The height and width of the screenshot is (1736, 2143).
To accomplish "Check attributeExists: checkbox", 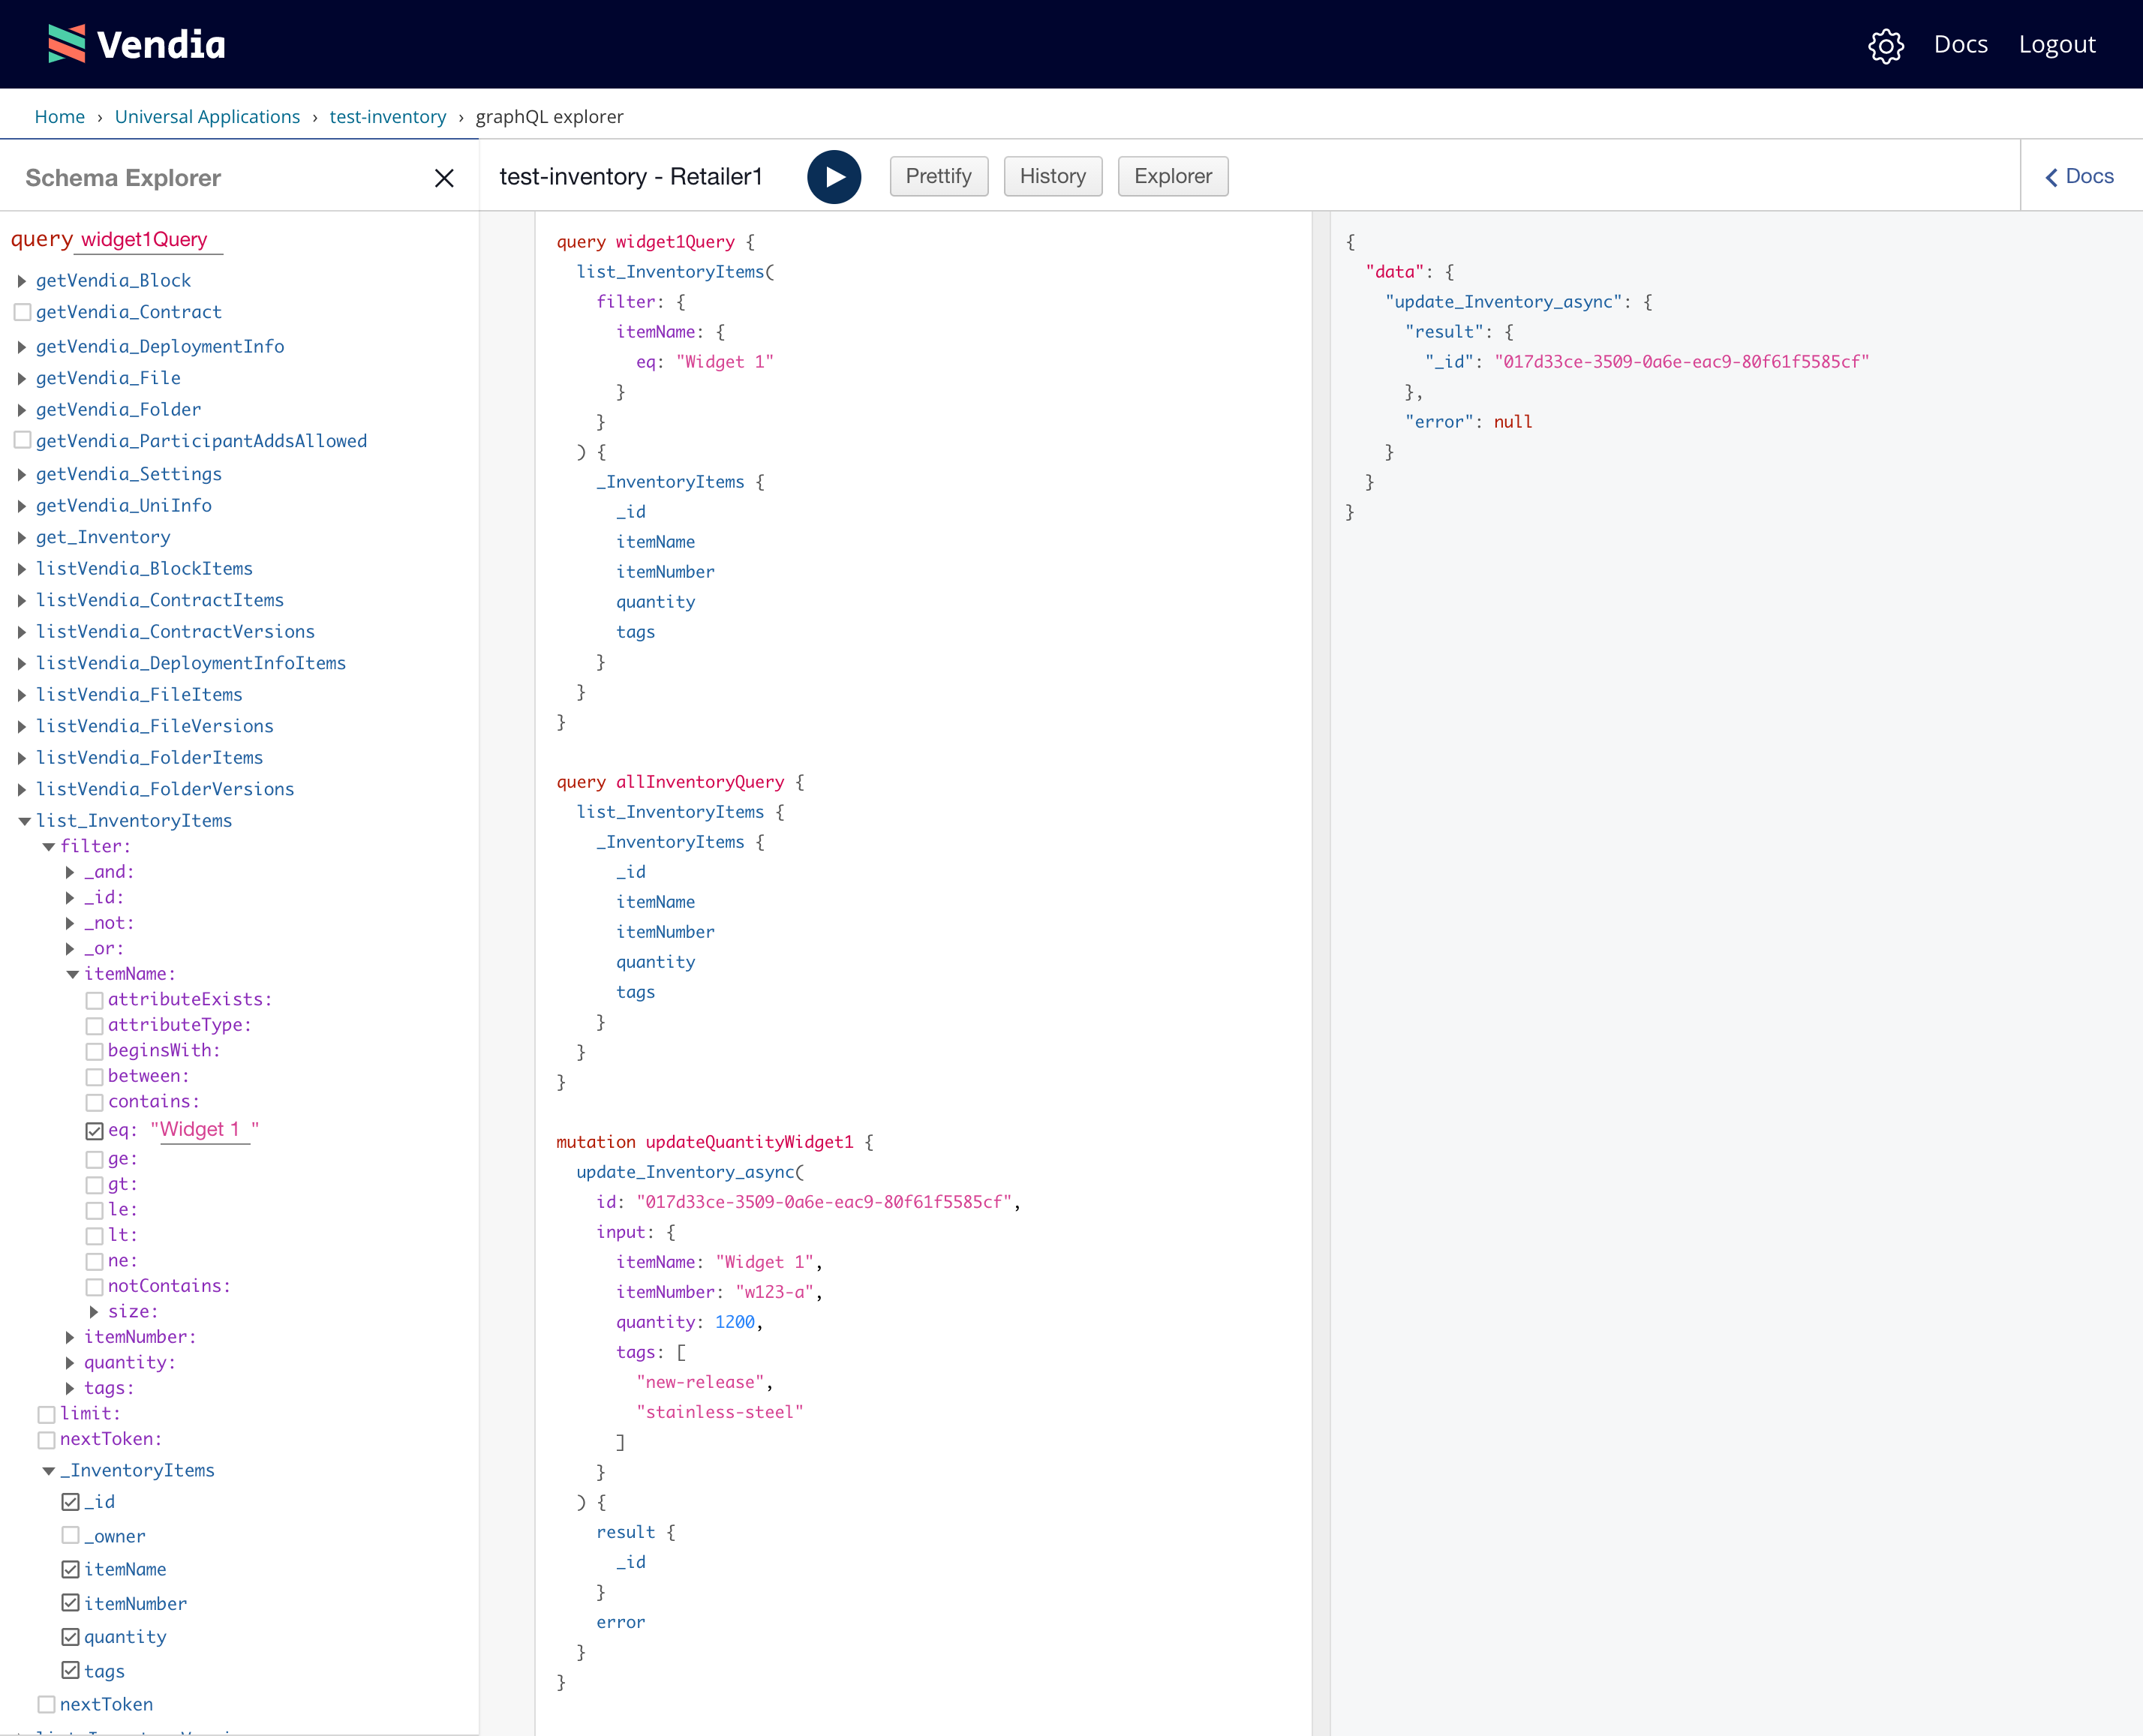I will pyautogui.click(x=94, y=1000).
